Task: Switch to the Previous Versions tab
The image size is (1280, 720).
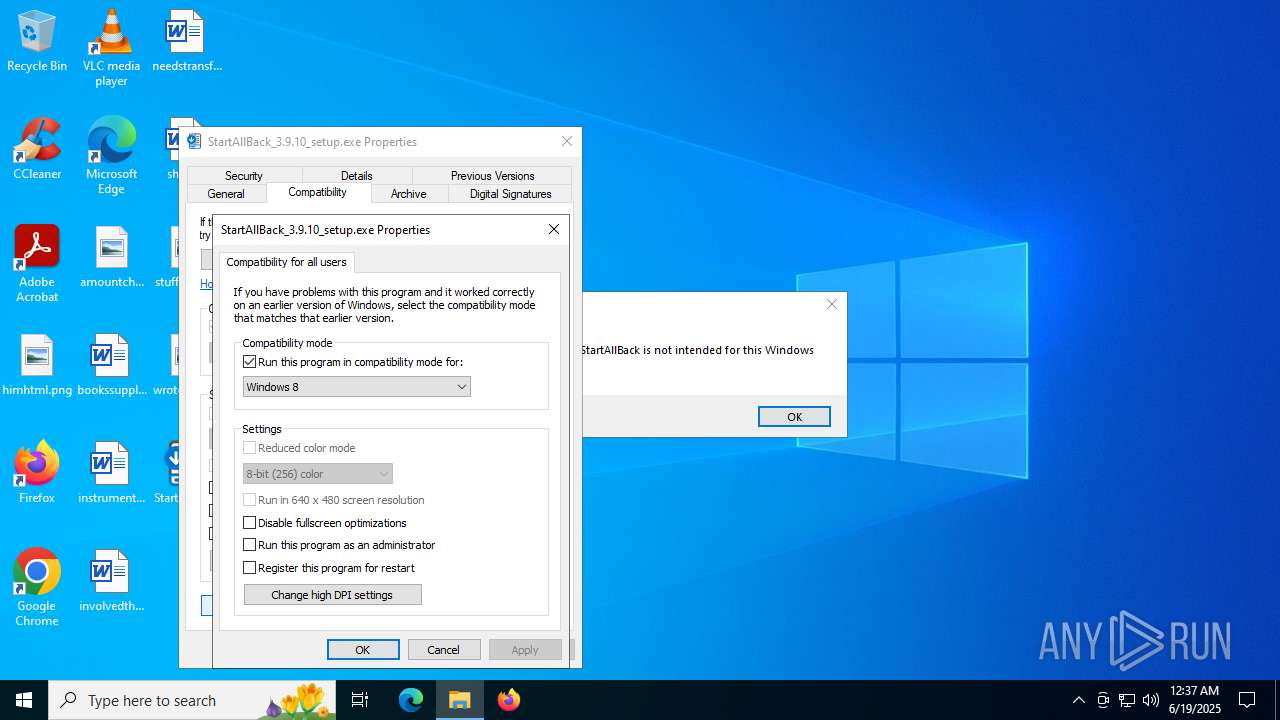Action: coord(492,175)
